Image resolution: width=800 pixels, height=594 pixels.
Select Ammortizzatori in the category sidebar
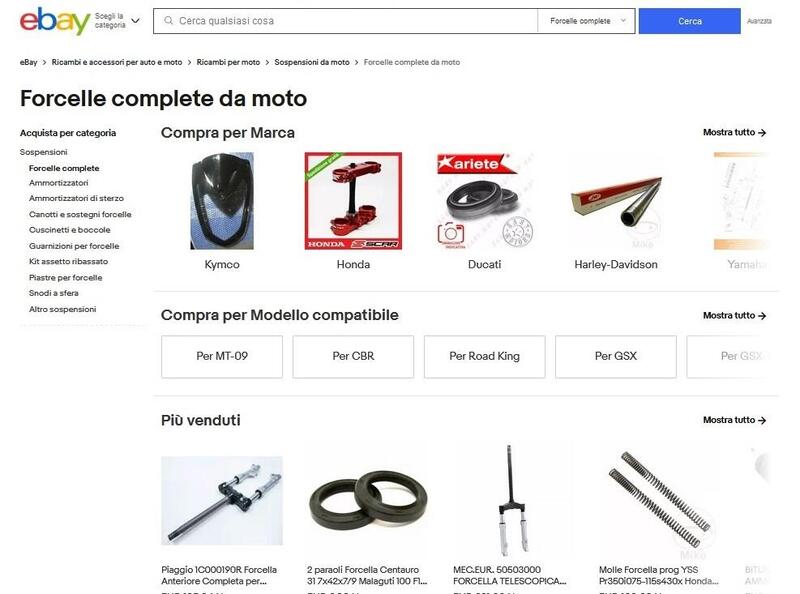[59, 183]
